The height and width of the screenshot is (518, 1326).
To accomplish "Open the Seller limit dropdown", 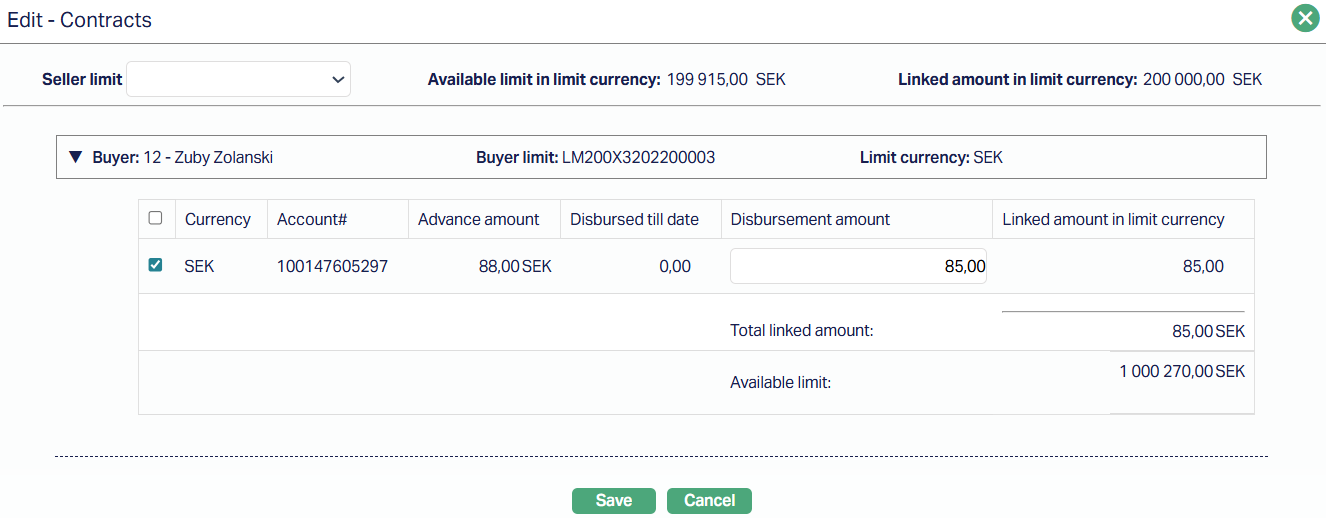I will pyautogui.click(x=238, y=80).
